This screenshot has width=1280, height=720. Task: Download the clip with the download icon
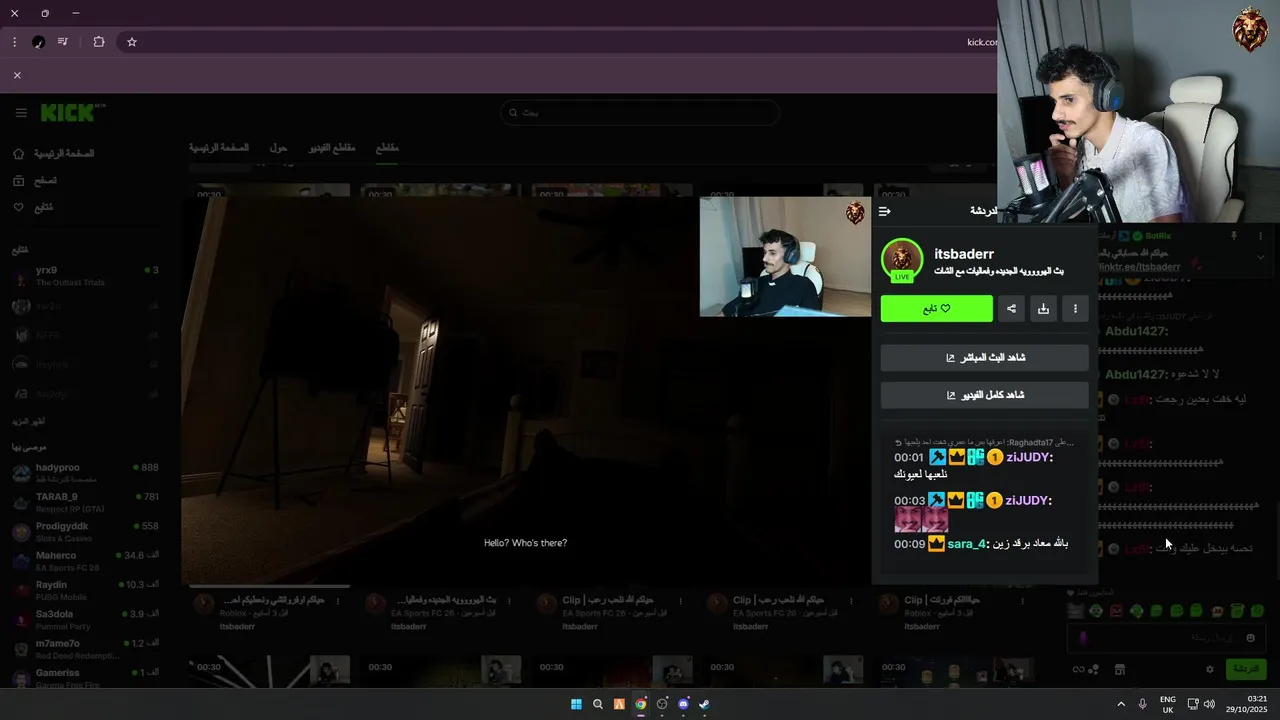click(1043, 309)
